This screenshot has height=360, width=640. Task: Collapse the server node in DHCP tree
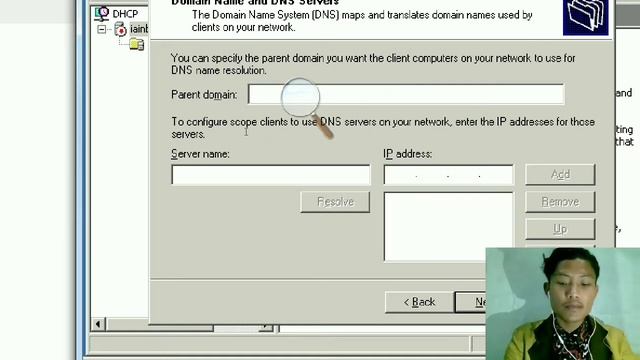click(x=101, y=29)
